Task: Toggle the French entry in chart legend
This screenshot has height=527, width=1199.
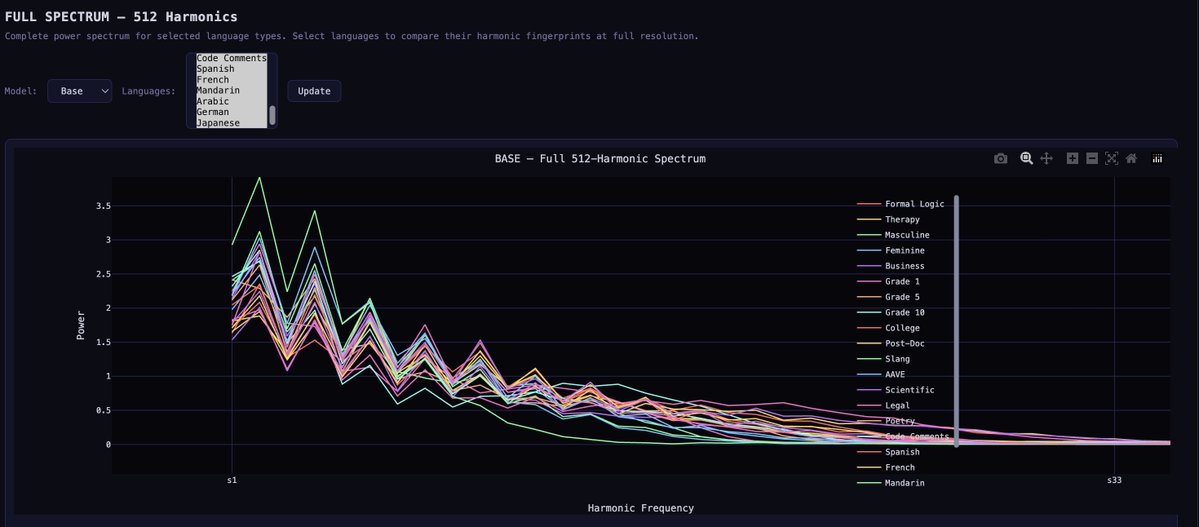Action: click(x=886, y=467)
